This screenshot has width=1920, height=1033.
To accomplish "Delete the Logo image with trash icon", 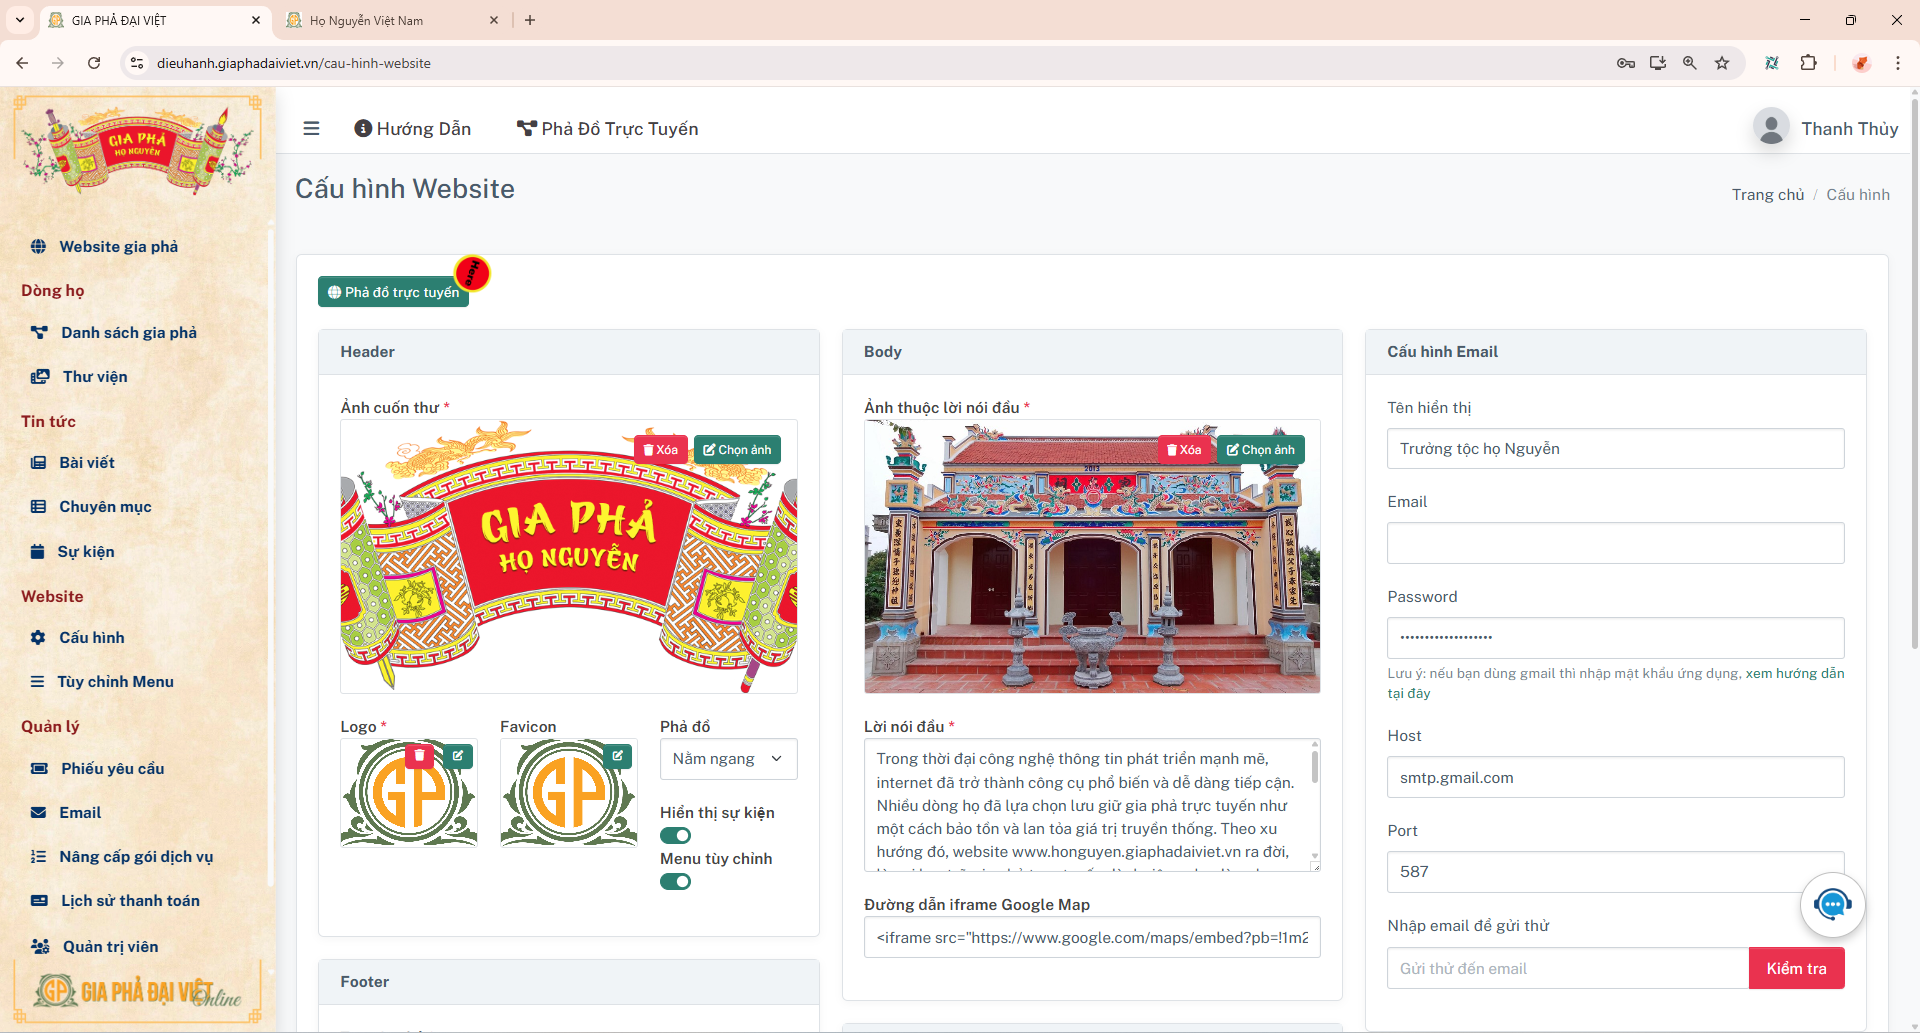I will click(x=419, y=756).
